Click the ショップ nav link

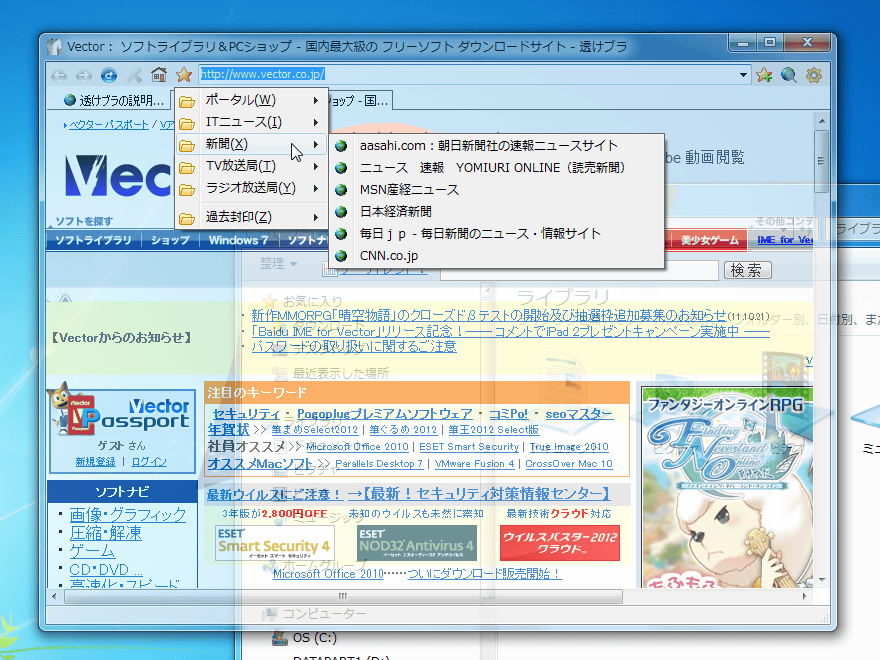(x=170, y=240)
